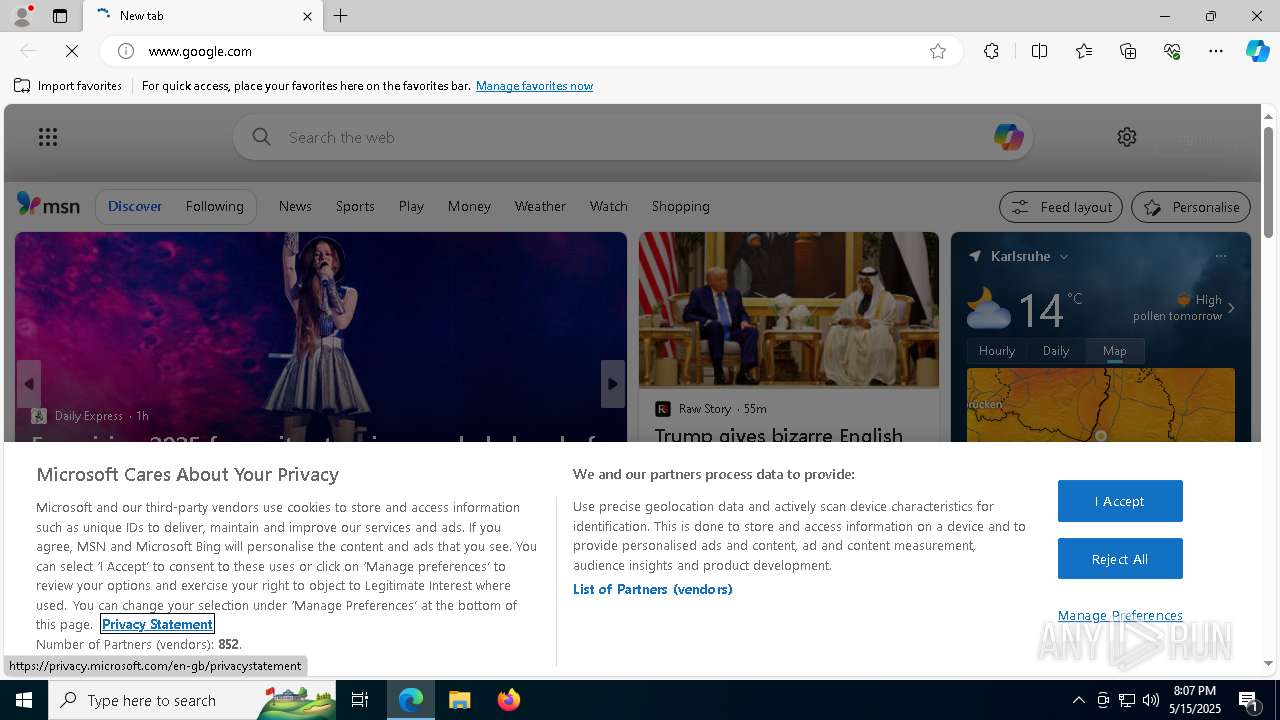The height and width of the screenshot is (720, 1280).
Task: Open the tab actions menu icon
Action: coord(60,16)
